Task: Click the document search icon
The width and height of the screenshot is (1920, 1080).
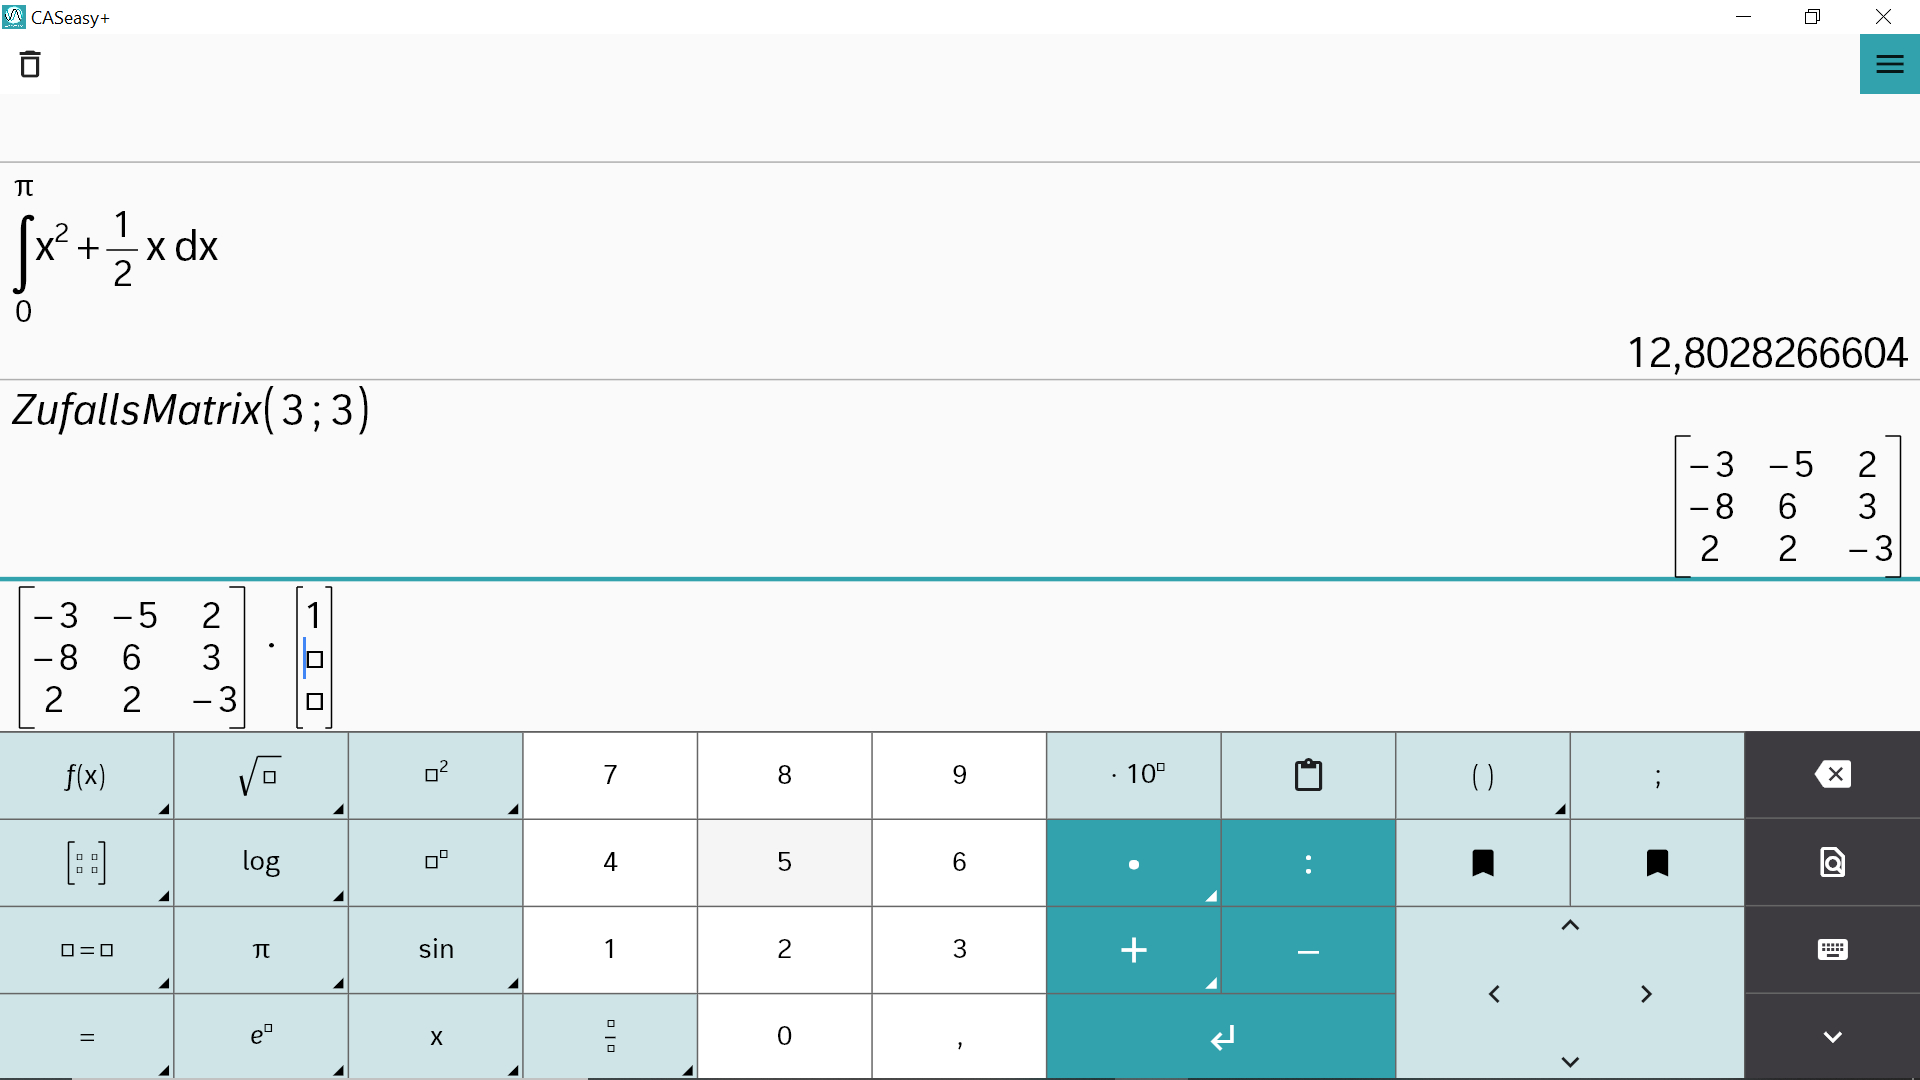Action: 1832,862
